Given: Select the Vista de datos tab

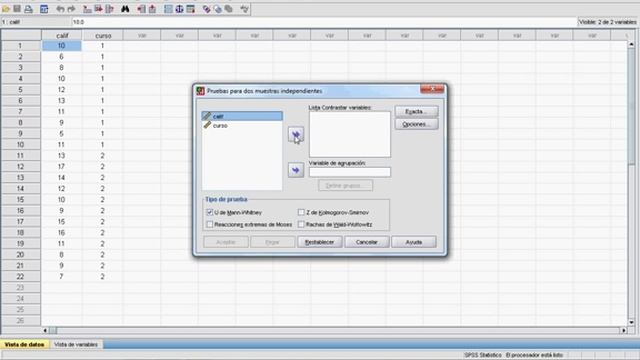Looking at the screenshot, I should [x=24, y=344].
